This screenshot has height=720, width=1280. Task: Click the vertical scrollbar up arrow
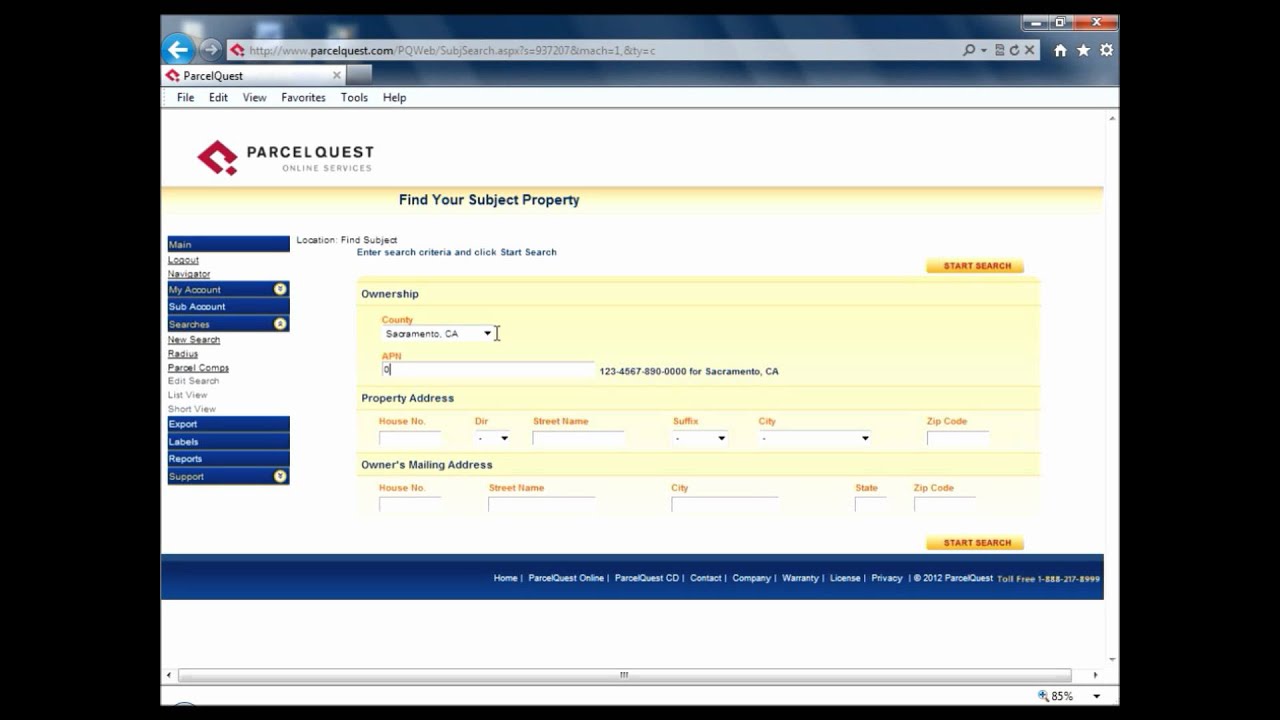click(1112, 119)
